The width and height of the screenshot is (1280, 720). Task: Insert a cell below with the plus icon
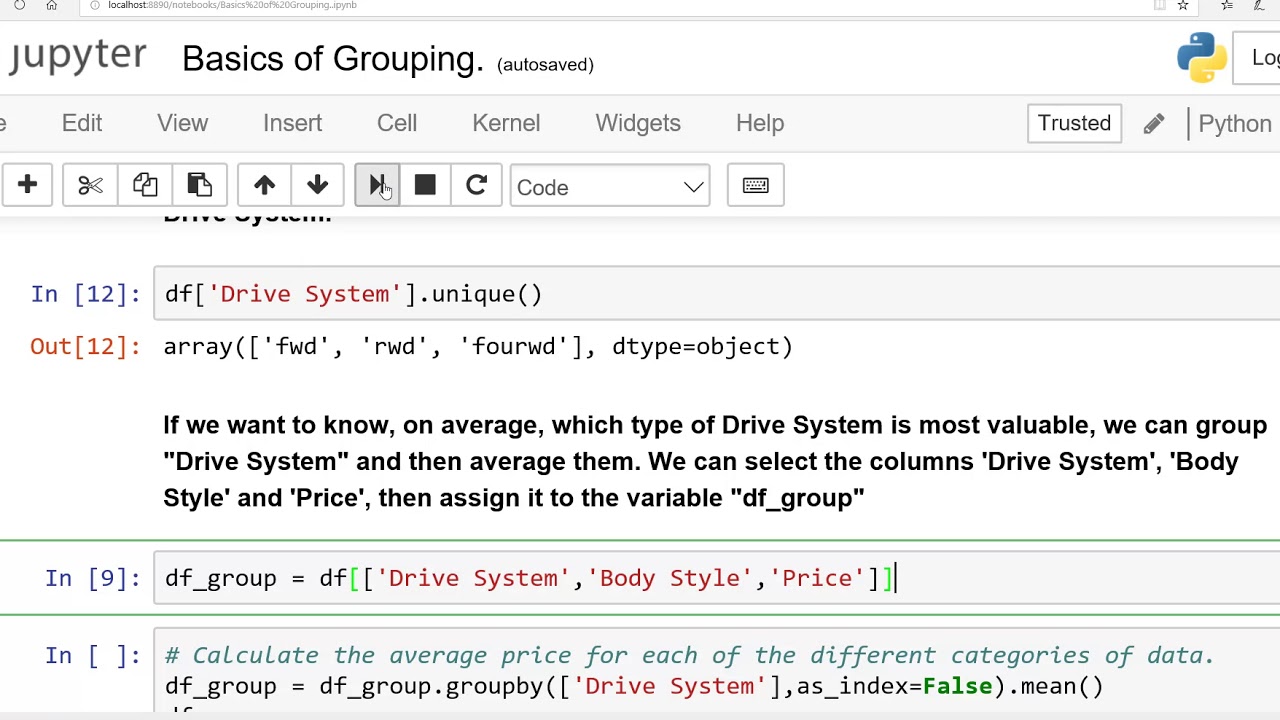coord(27,185)
